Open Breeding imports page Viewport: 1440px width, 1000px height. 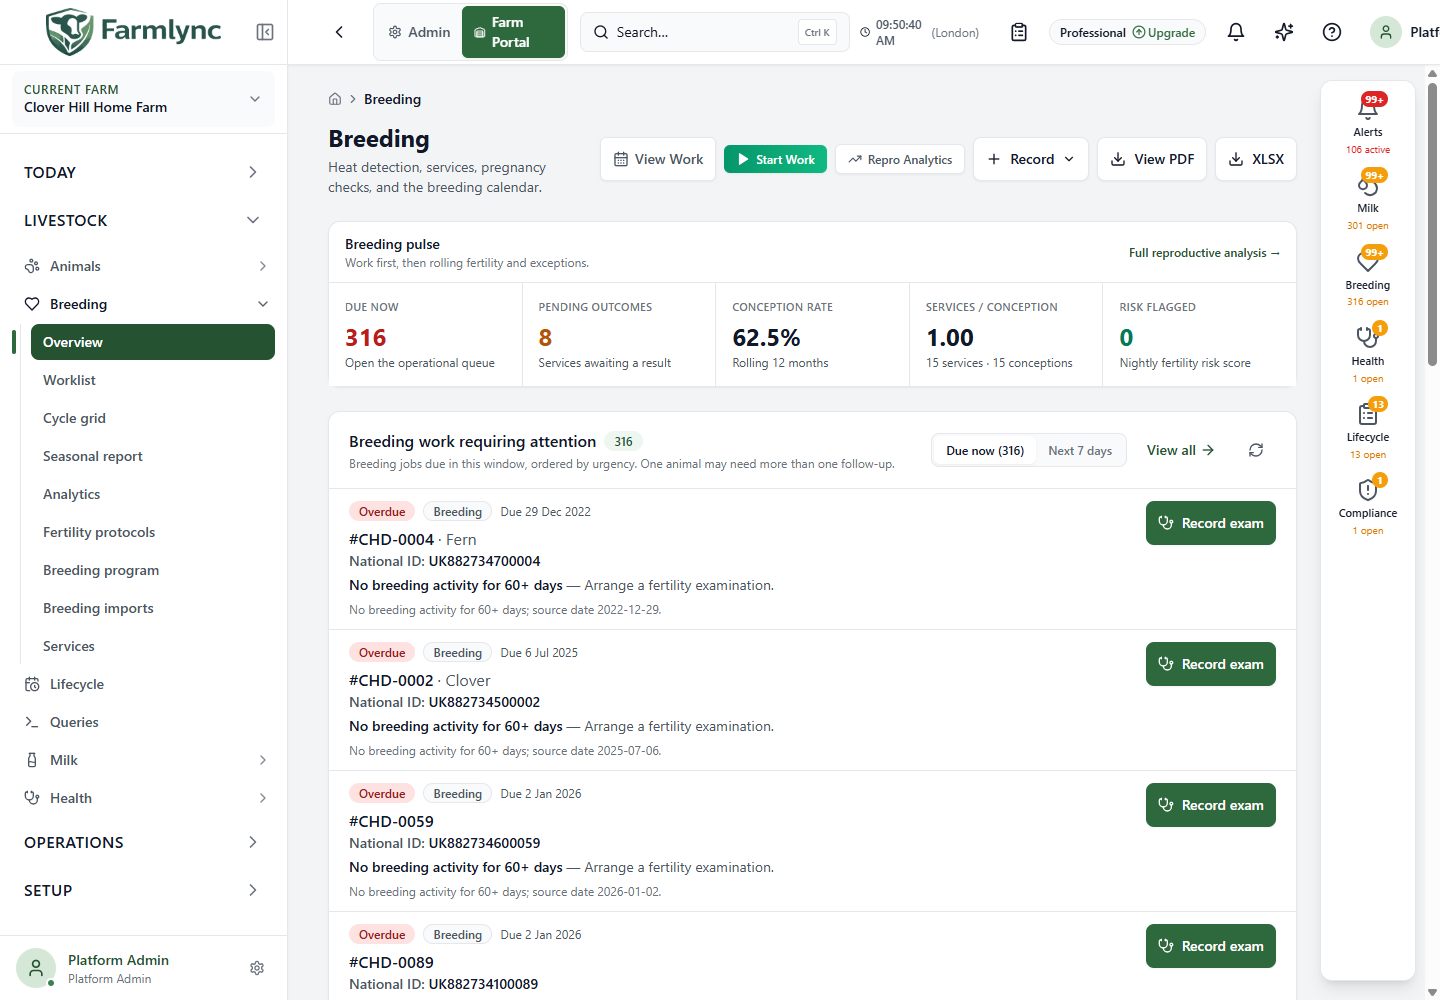pyautogui.click(x=153, y=608)
